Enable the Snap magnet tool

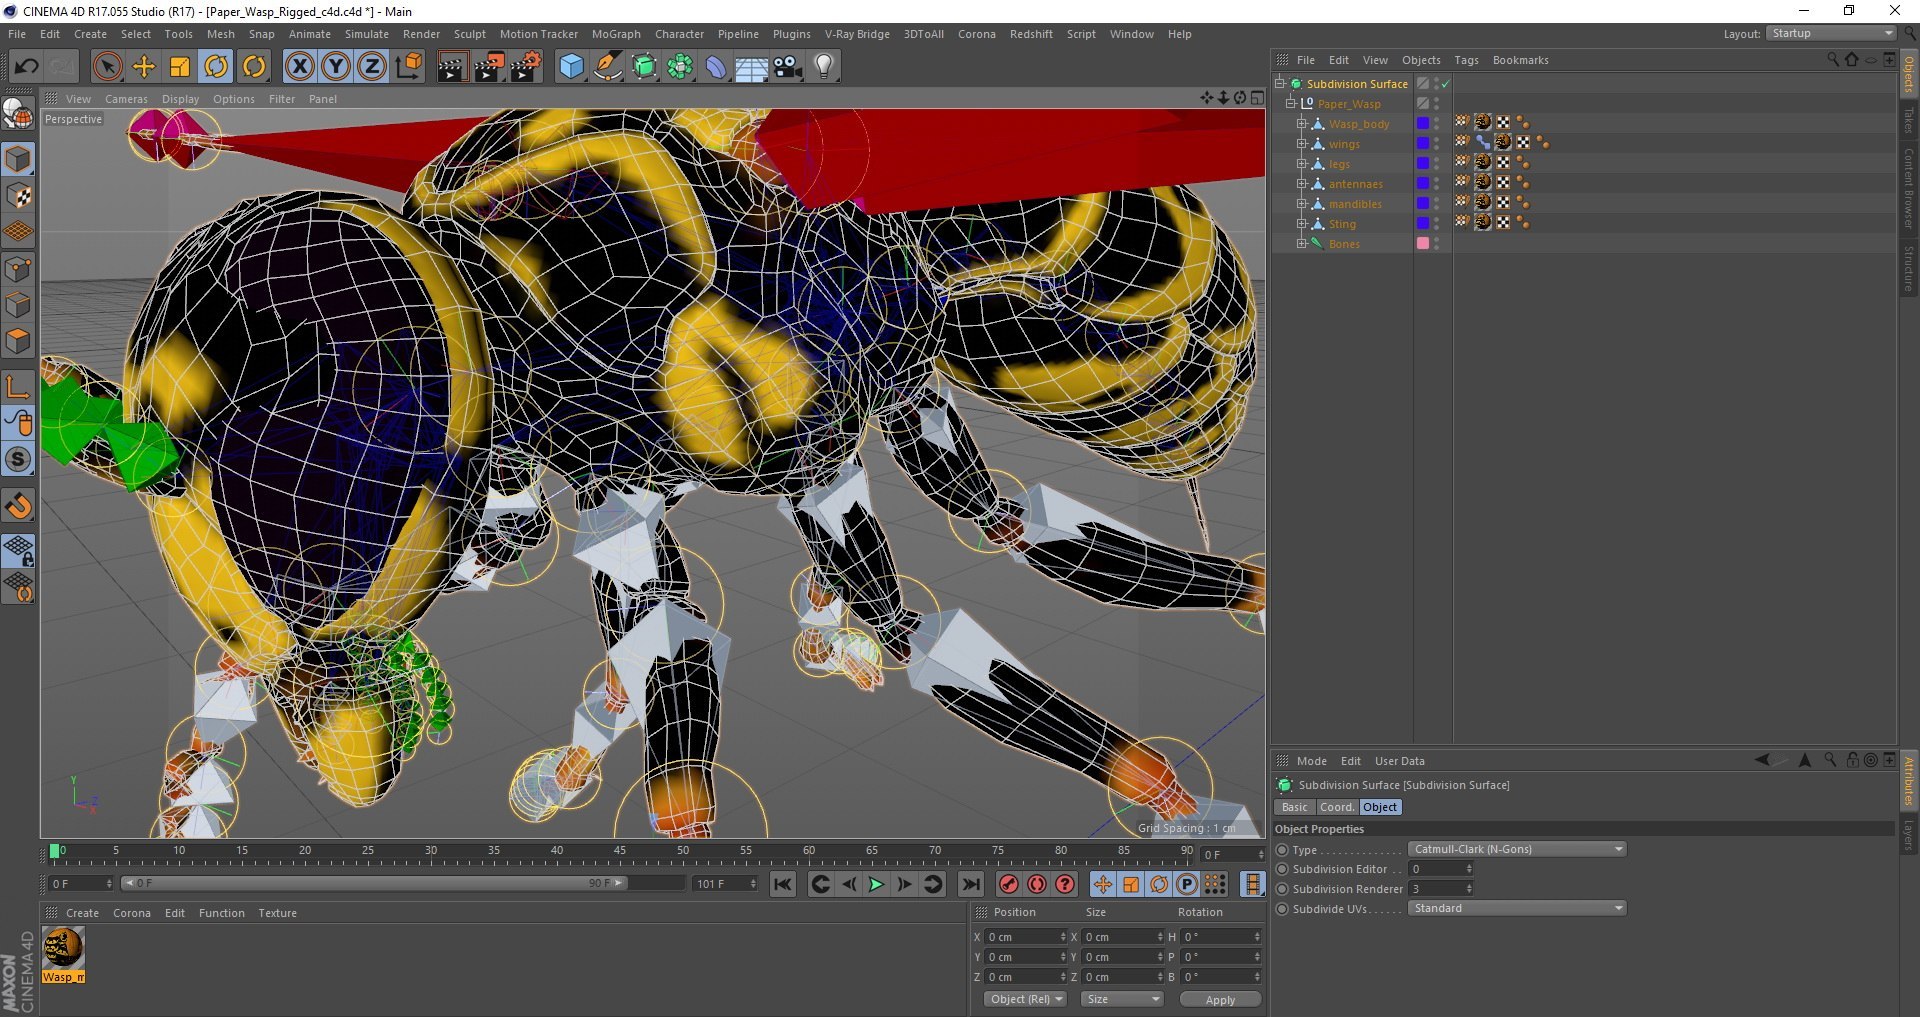[x=19, y=506]
